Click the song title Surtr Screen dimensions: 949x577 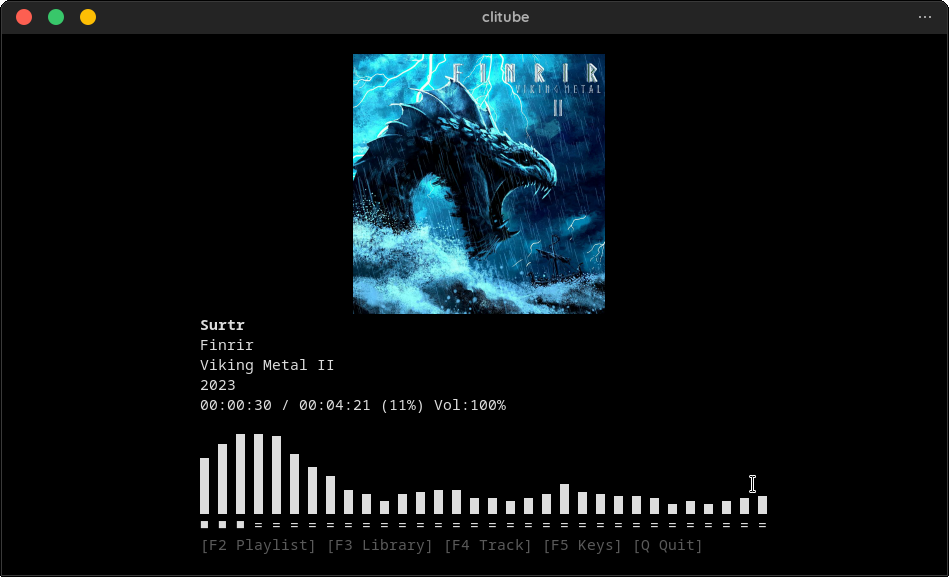pyautogui.click(x=222, y=325)
